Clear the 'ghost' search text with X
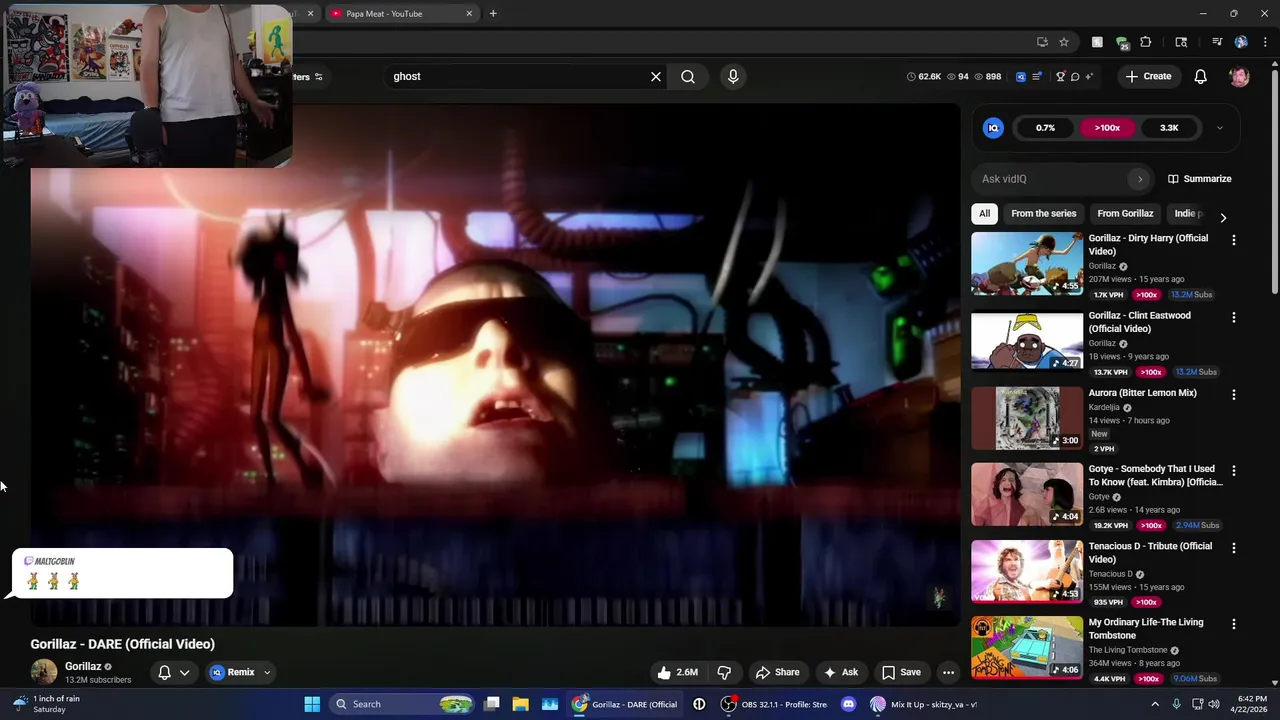The image size is (1280, 720). point(656,76)
